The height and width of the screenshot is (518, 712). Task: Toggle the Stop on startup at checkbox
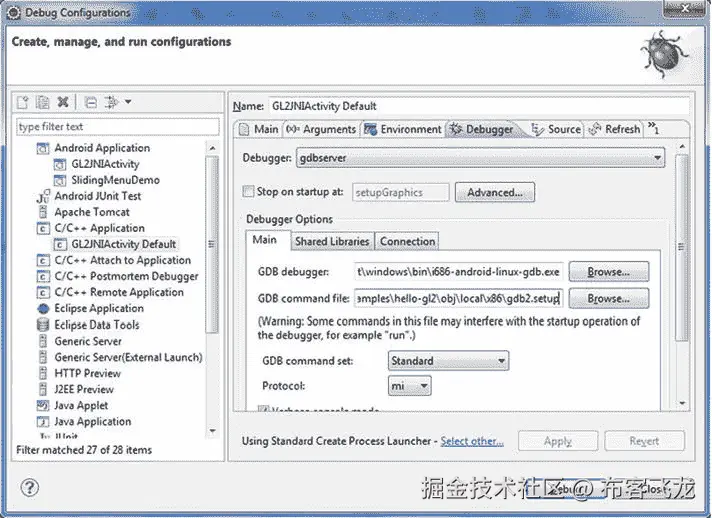pos(248,192)
